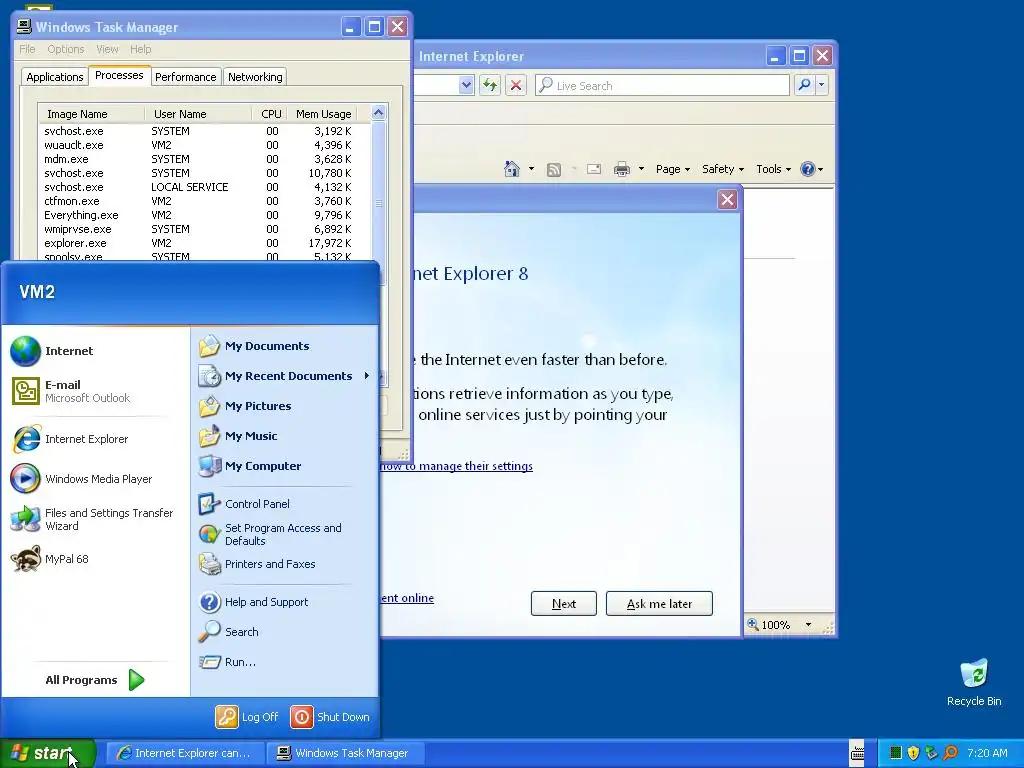Select the Everything.exe process row
The height and width of the screenshot is (768, 1024).
(204, 215)
